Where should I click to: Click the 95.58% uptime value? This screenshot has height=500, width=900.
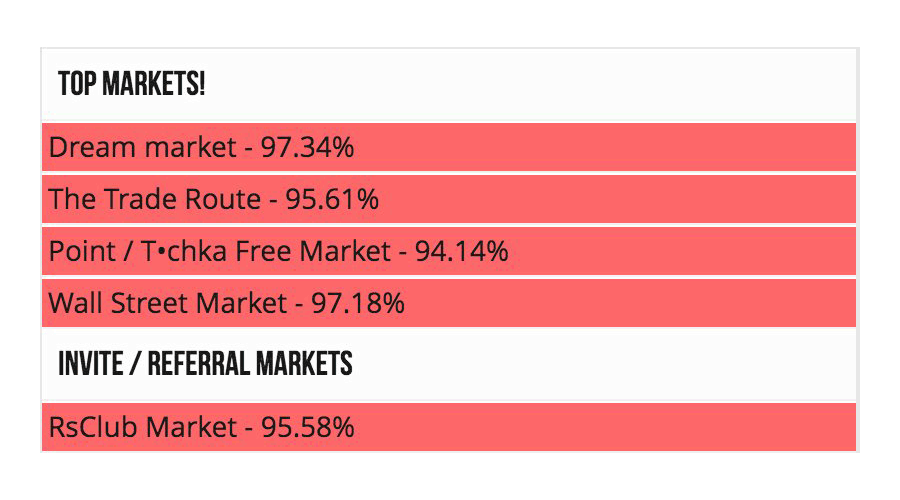click(x=307, y=427)
